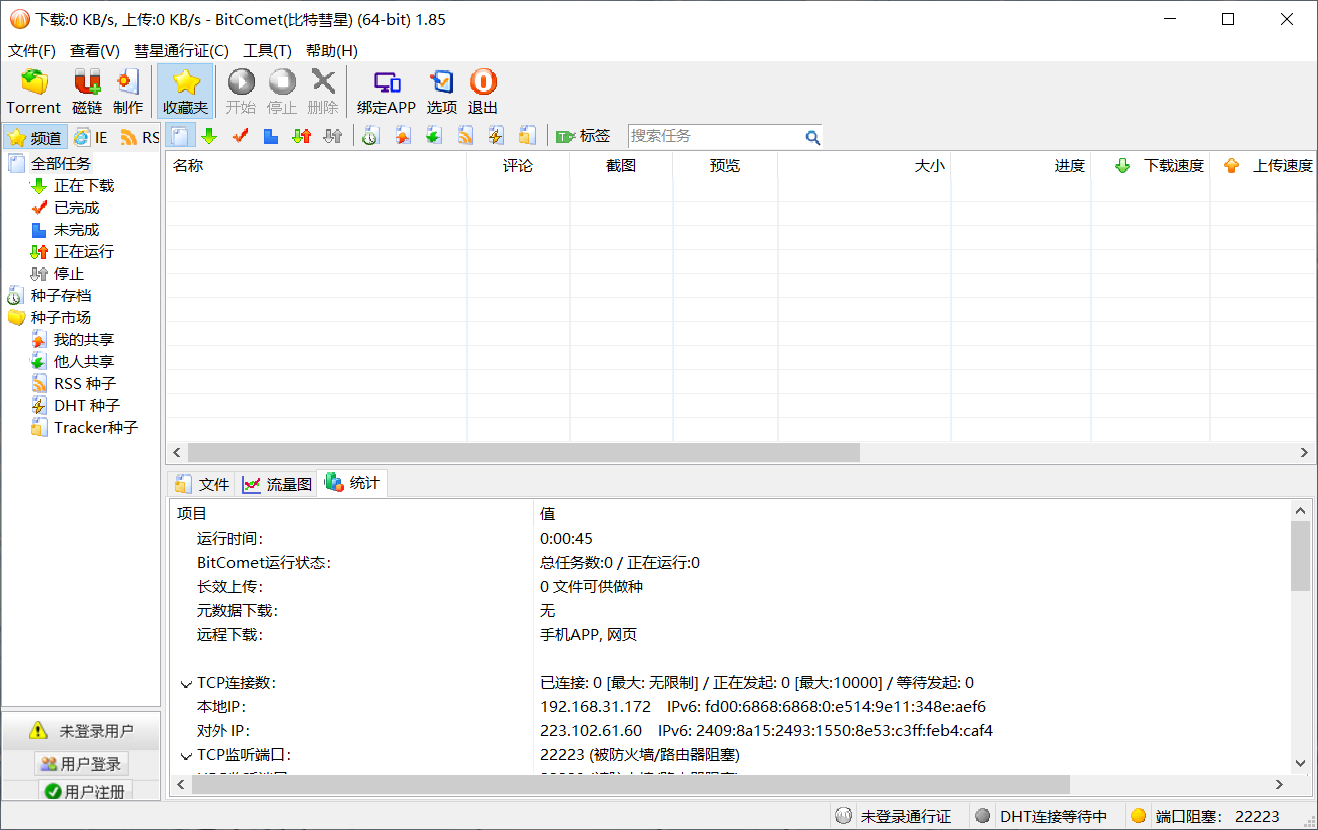Click the Tracker torrent folder filter icon
Image resolution: width=1318 pixels, height=830 pixels.
pos(527,136)
